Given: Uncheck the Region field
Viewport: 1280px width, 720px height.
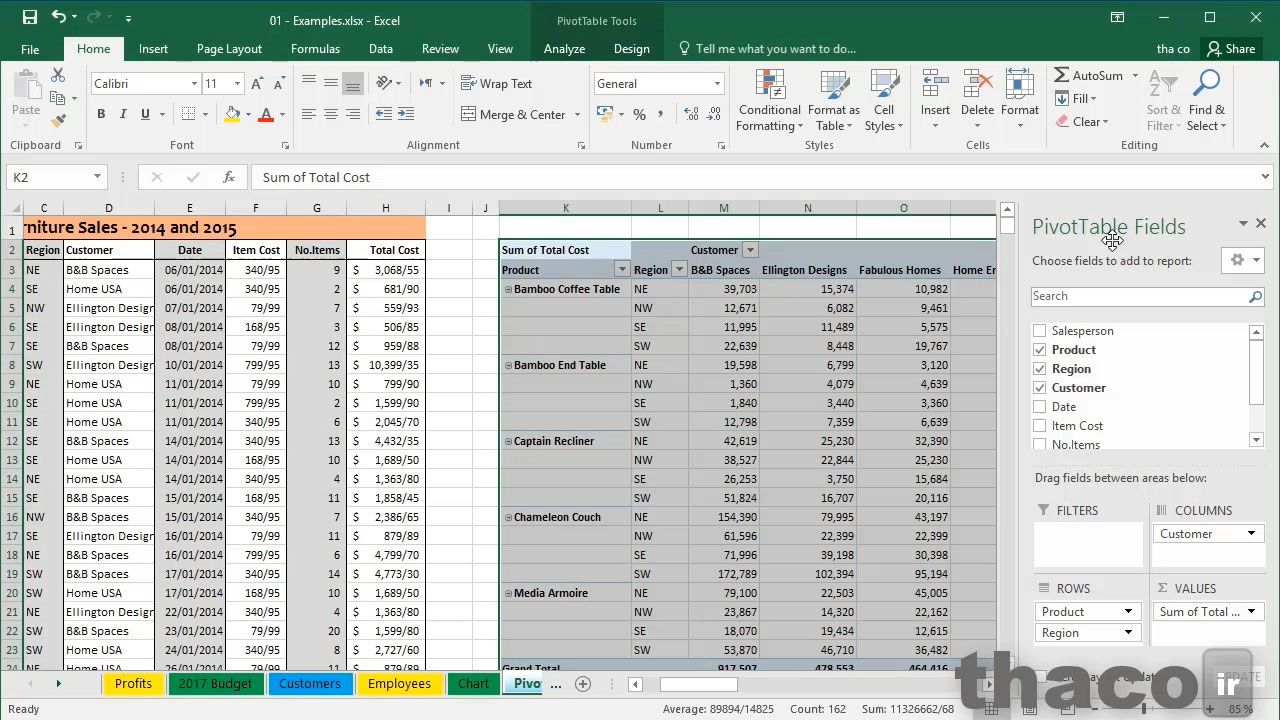Looking at the screenshot, I should (1040, 369).
